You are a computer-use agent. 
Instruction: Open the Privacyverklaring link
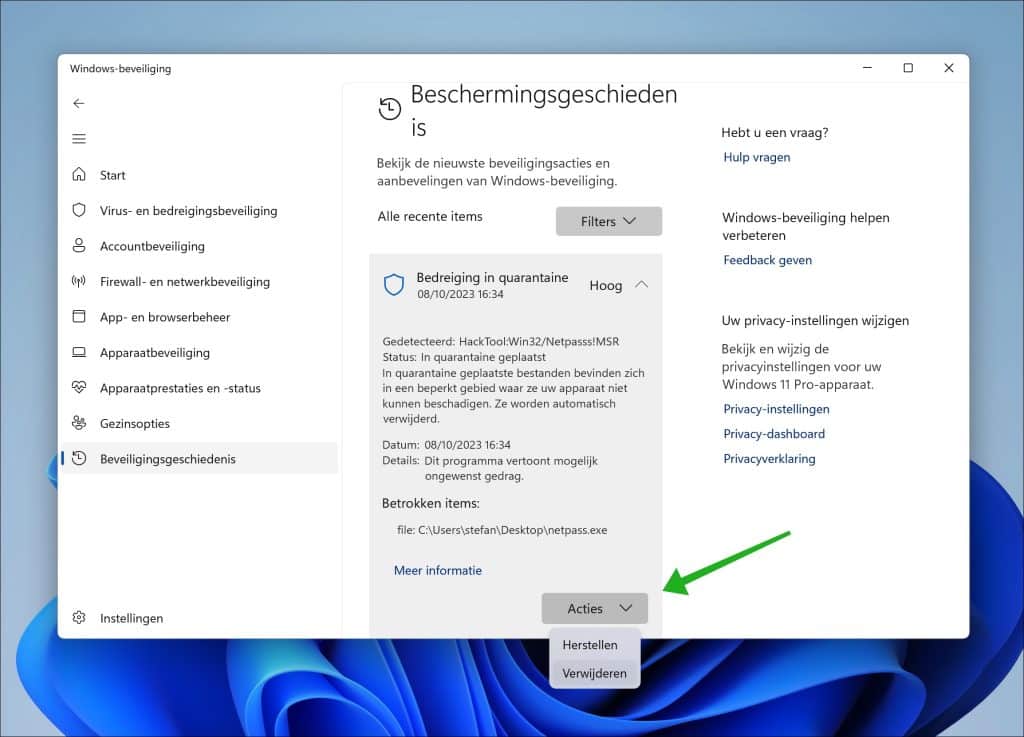tap(769, 459)
